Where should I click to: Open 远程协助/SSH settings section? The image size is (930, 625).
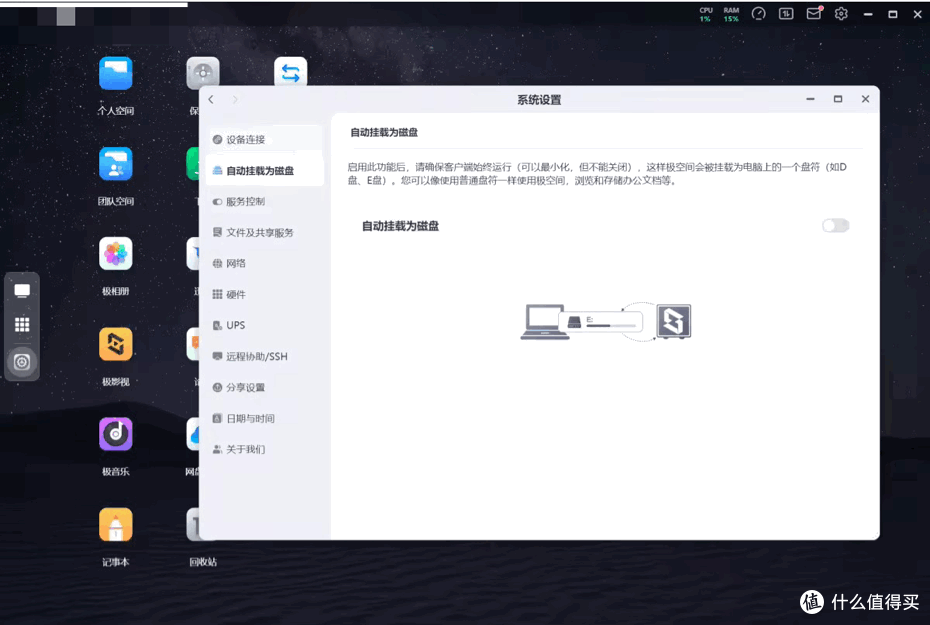click(x=265, y=356)
